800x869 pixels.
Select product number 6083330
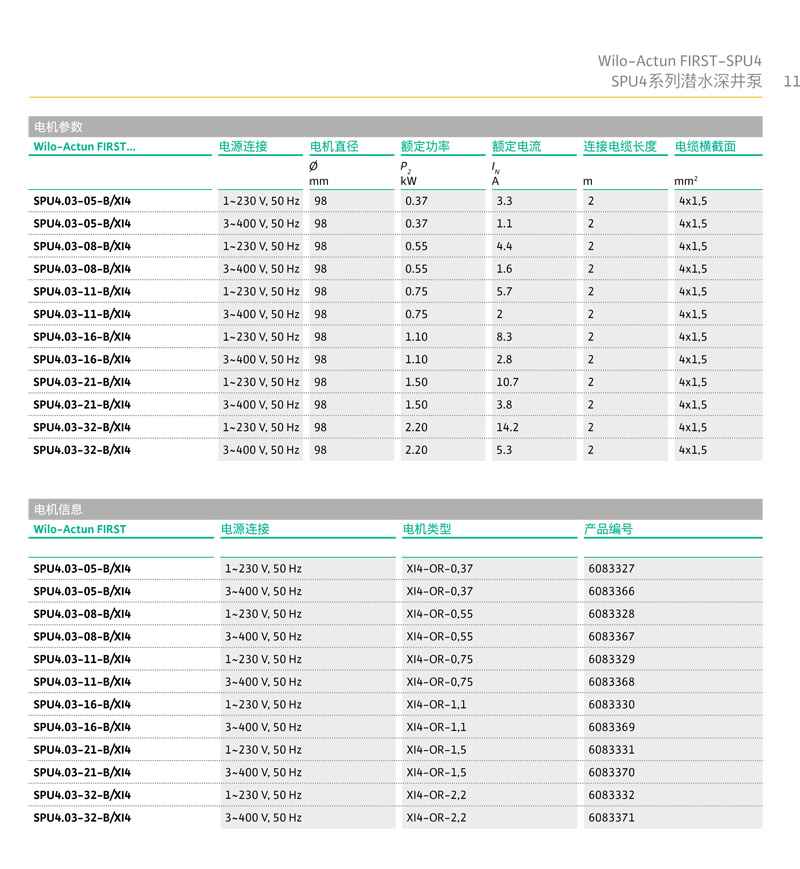(x=611, y=705)
